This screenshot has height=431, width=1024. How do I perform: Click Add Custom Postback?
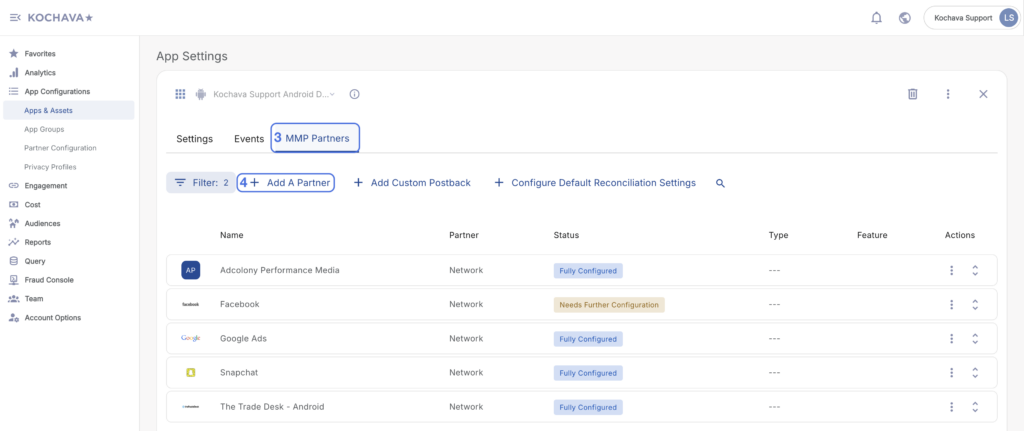point(411,183)
